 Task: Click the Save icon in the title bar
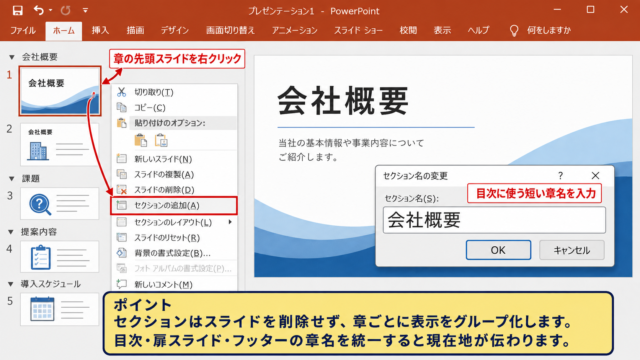pos(18,10)
